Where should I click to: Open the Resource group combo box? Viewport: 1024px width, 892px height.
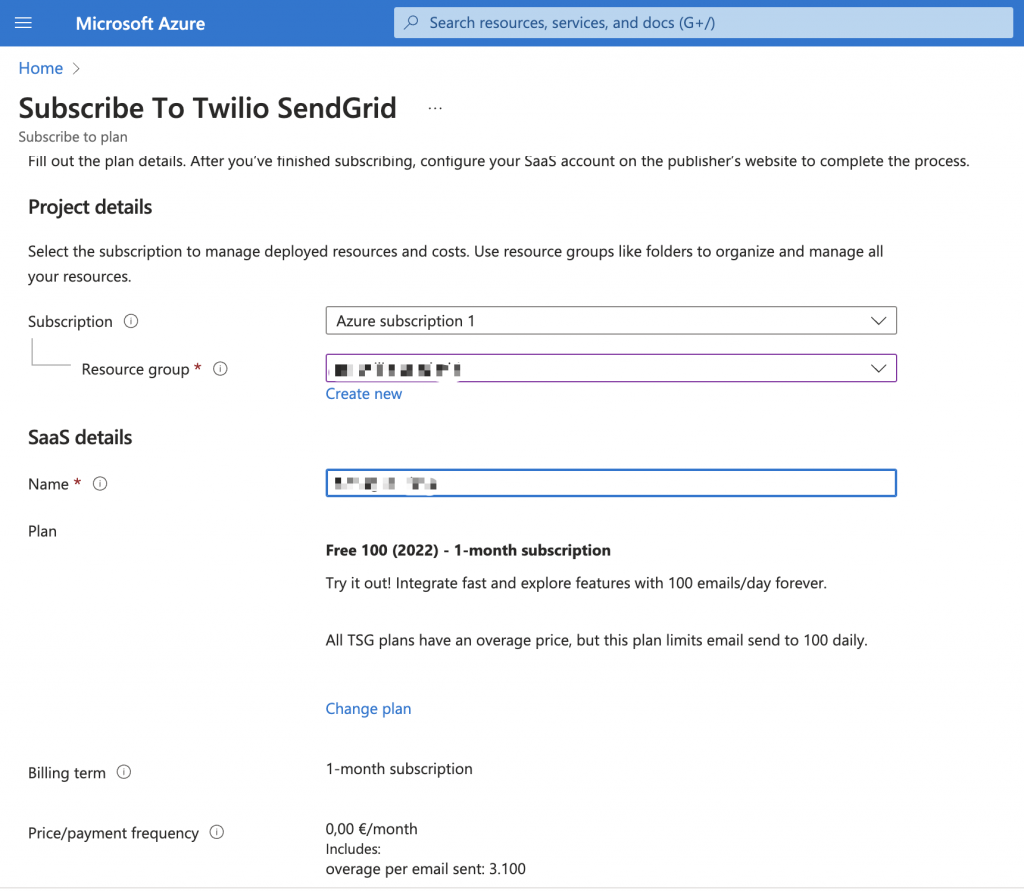click(x=611, y=369)
